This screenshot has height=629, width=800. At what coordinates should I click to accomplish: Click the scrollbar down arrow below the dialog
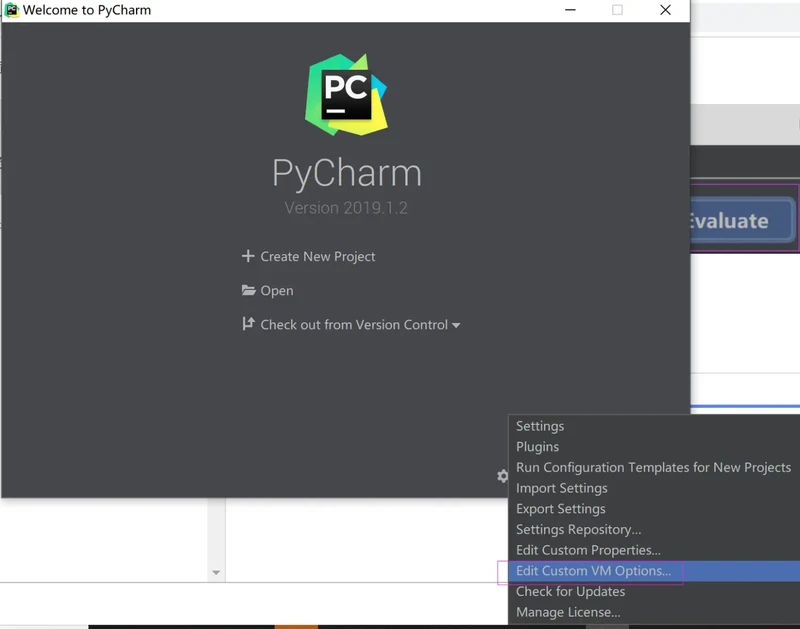[216, 573]
